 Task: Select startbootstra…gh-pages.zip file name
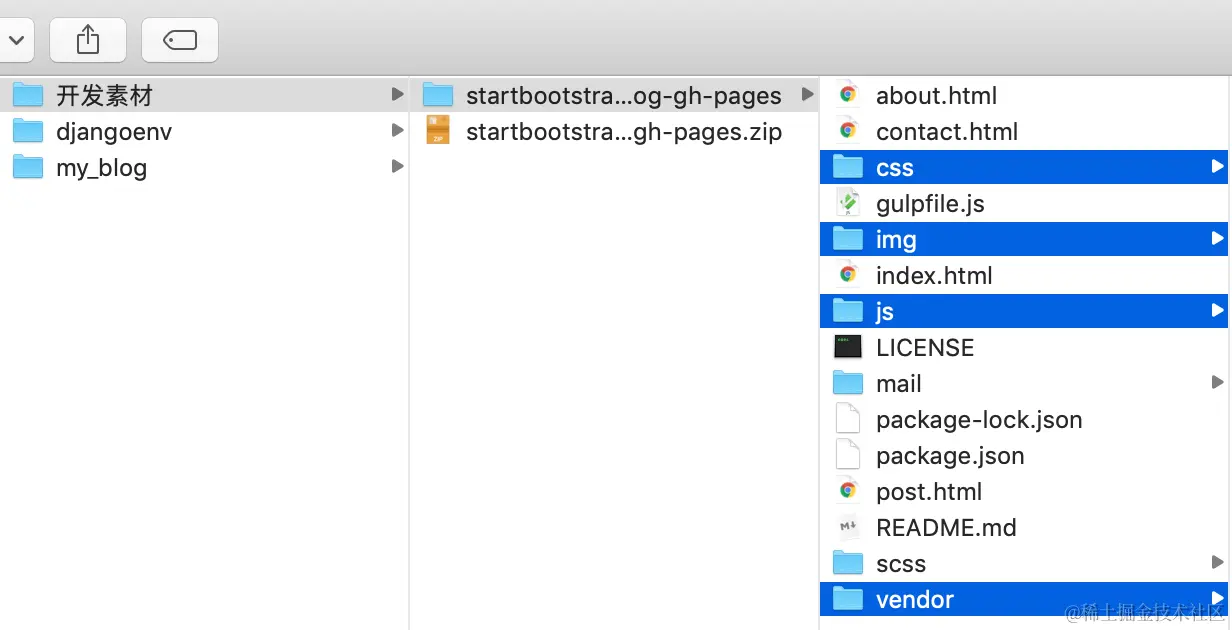[x=624, y=132]
